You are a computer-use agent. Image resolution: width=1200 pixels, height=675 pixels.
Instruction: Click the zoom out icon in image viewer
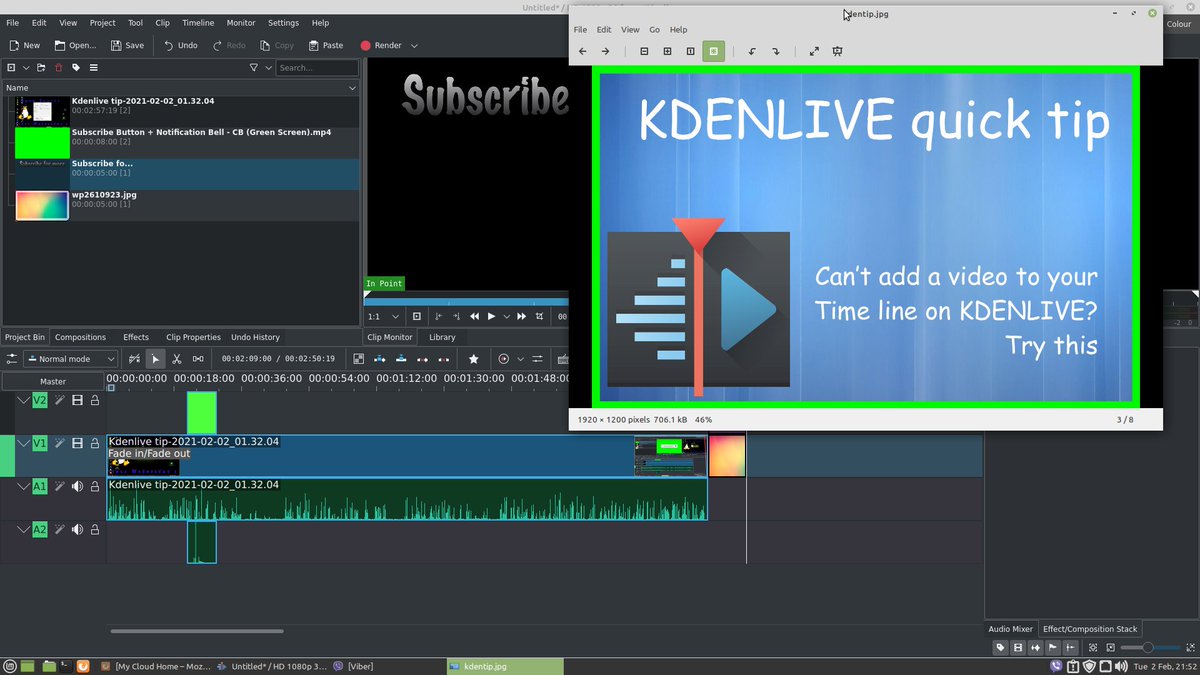click(x=644, y=51)
